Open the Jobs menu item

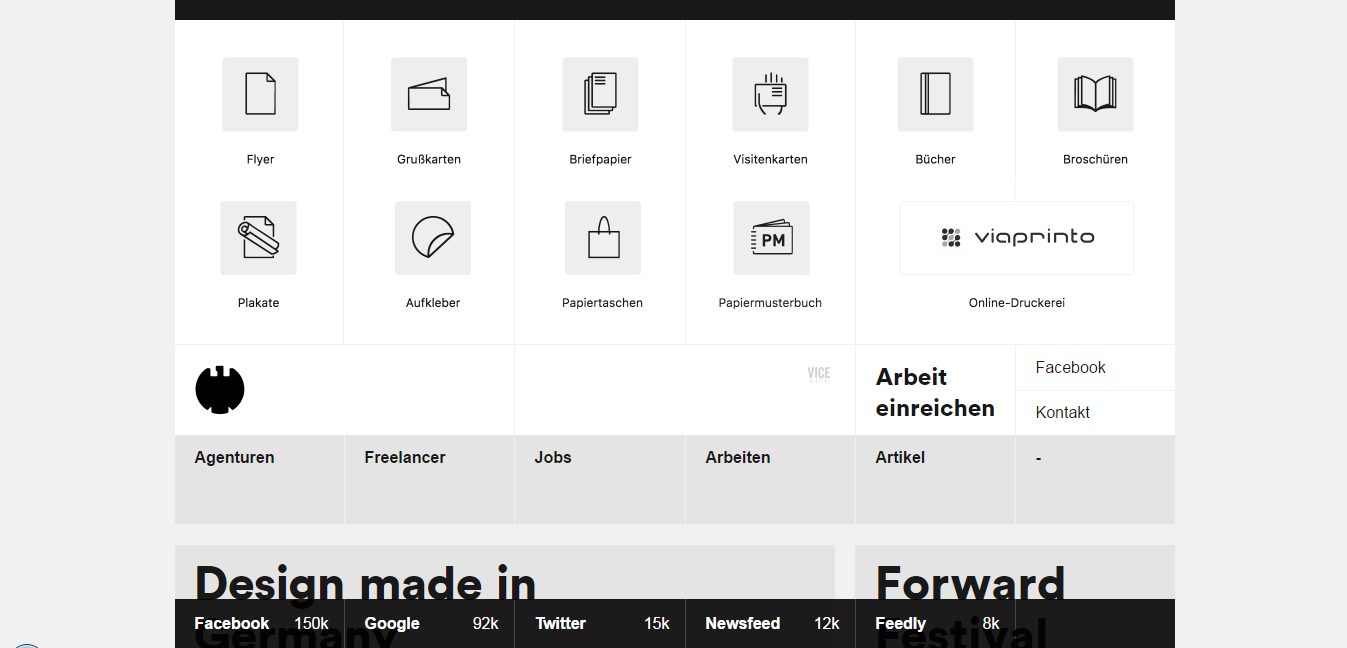[x=552, y=457]
